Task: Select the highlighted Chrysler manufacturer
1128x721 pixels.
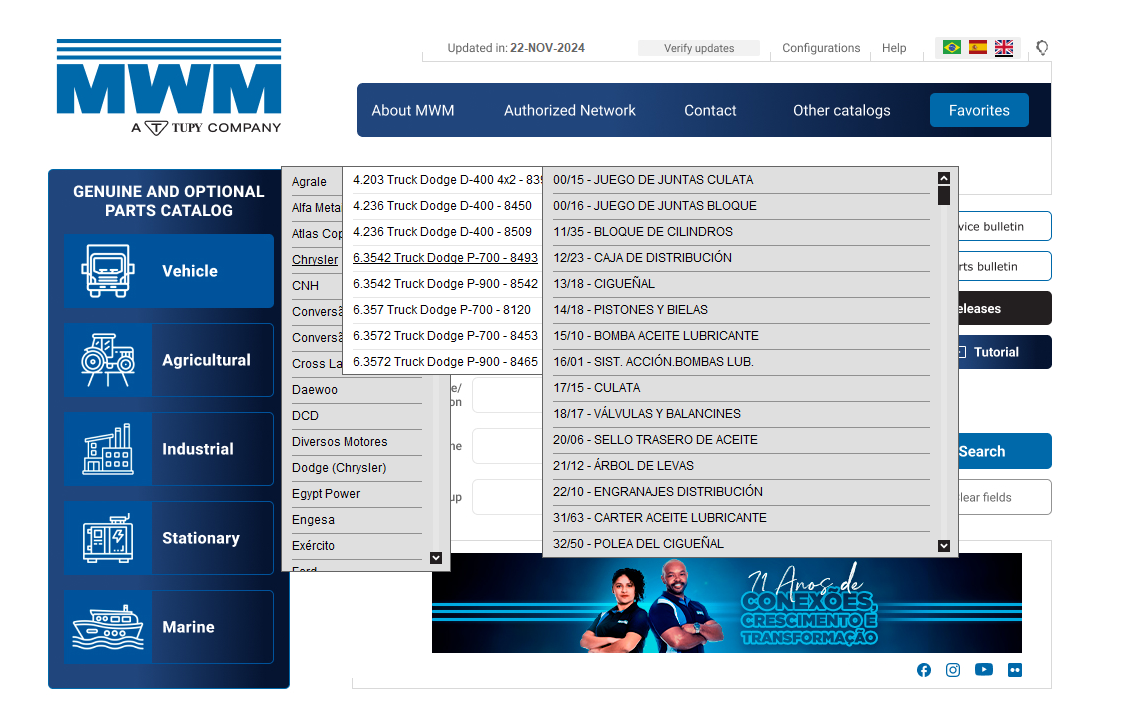Action: point(315,260)
